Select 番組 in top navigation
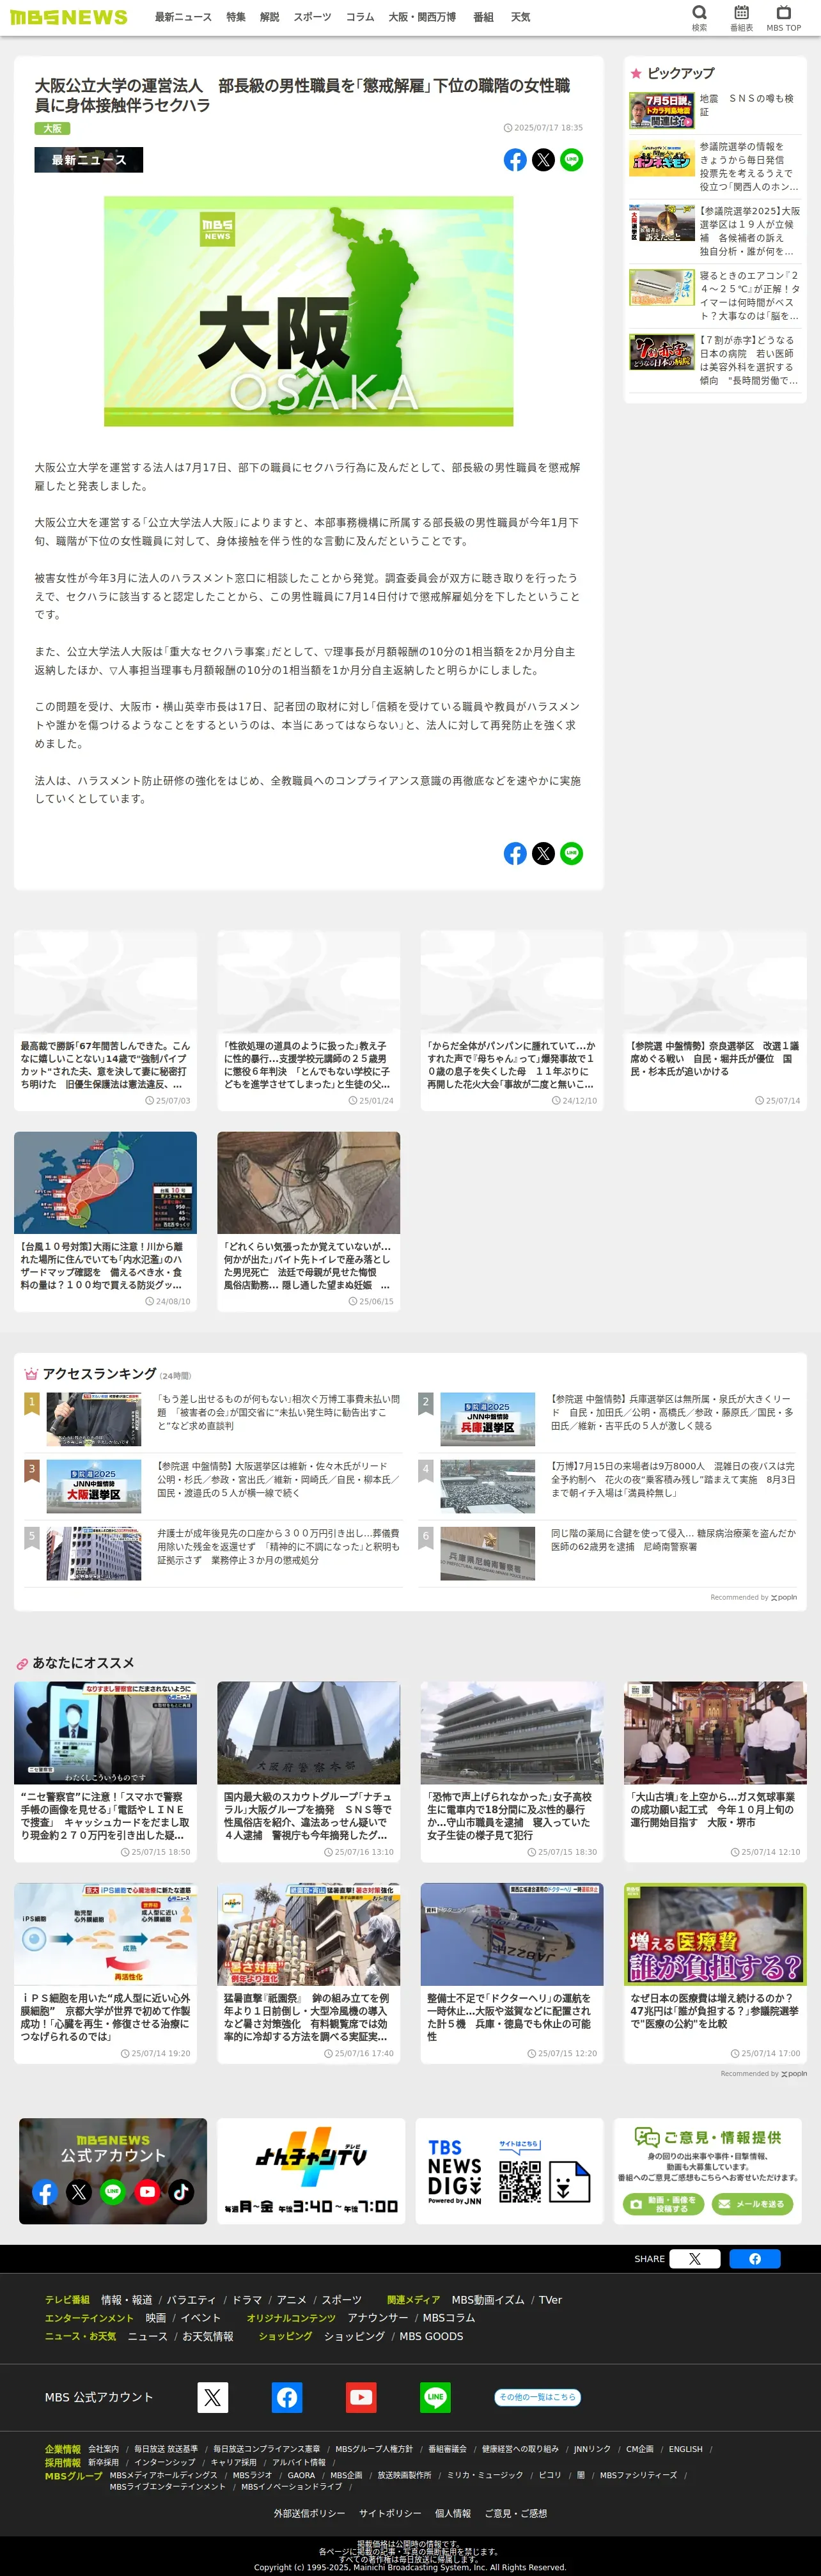This screenshot has height=2576, width=821. 483,17
